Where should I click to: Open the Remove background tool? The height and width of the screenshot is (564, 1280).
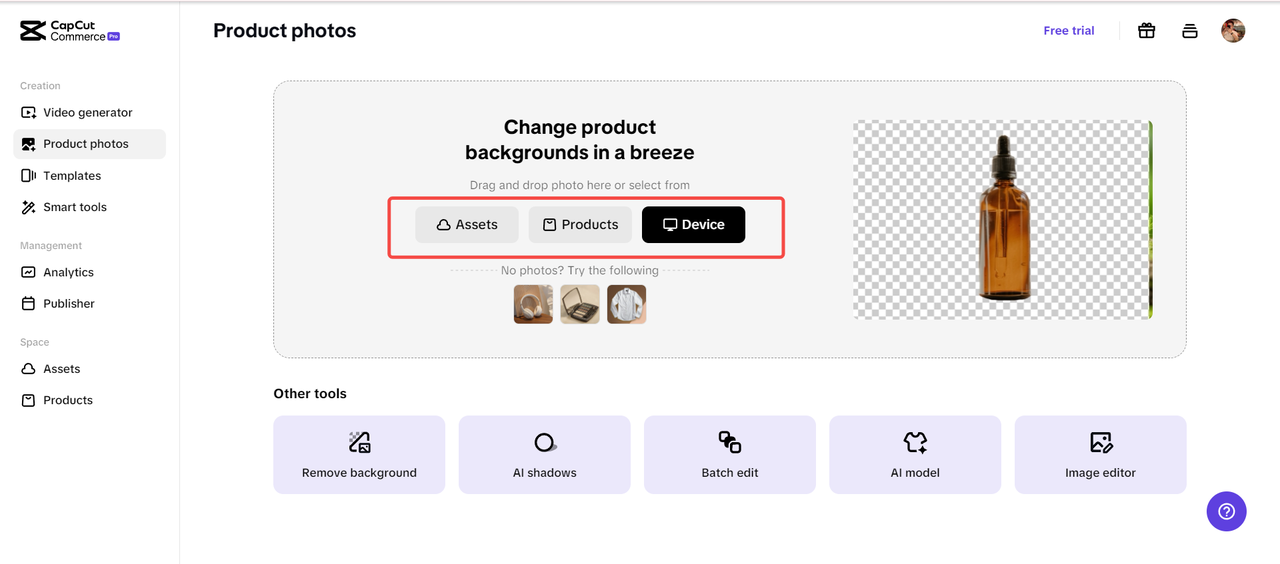pyautogui.click(x=359, y=455)
